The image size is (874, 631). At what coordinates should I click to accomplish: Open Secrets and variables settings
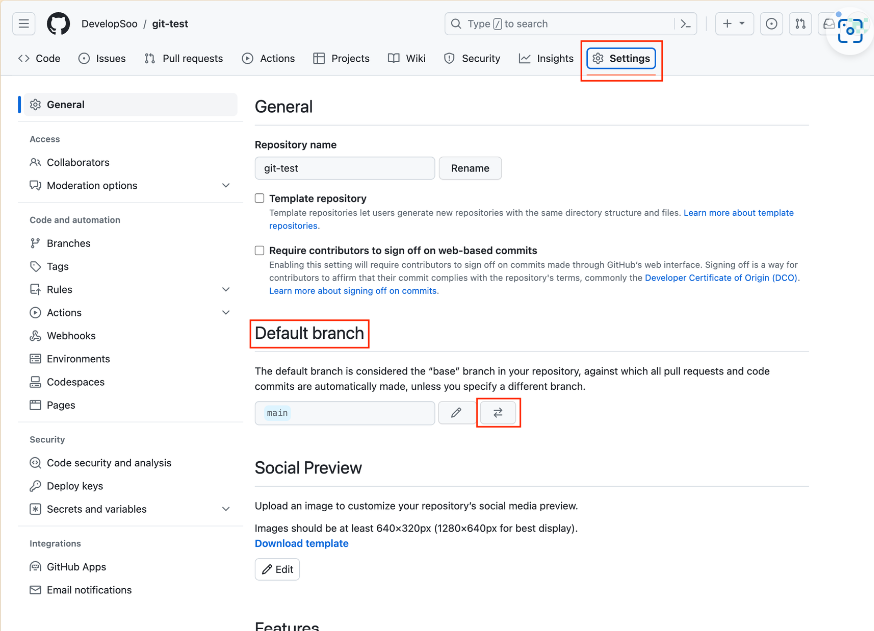pos(130,509)
